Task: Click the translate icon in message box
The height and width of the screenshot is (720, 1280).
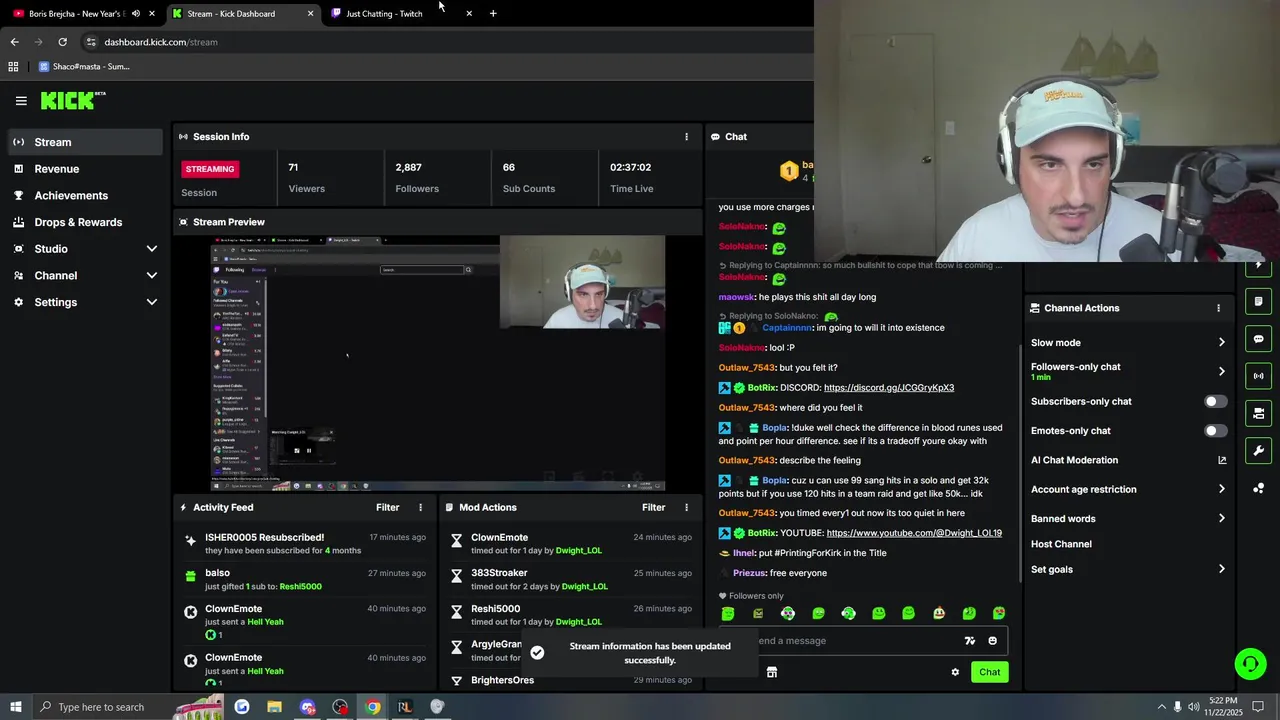Action: coord(969,641)
